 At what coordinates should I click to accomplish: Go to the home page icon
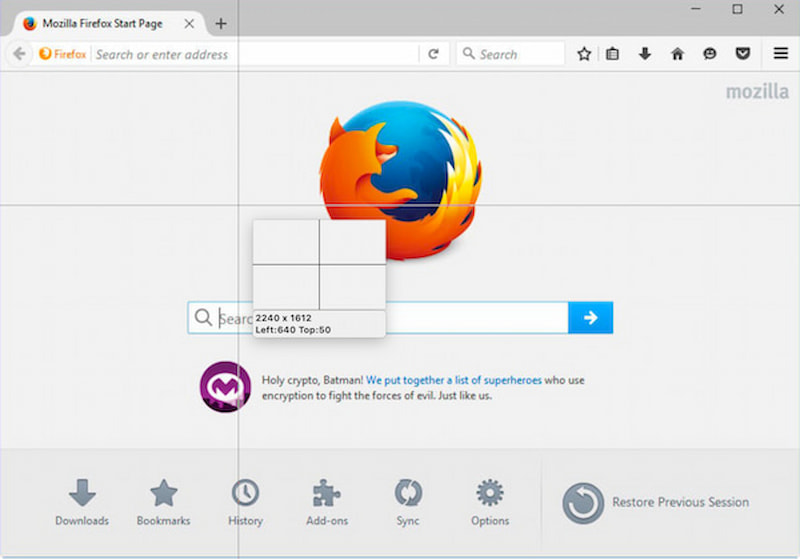pos(677,54)
